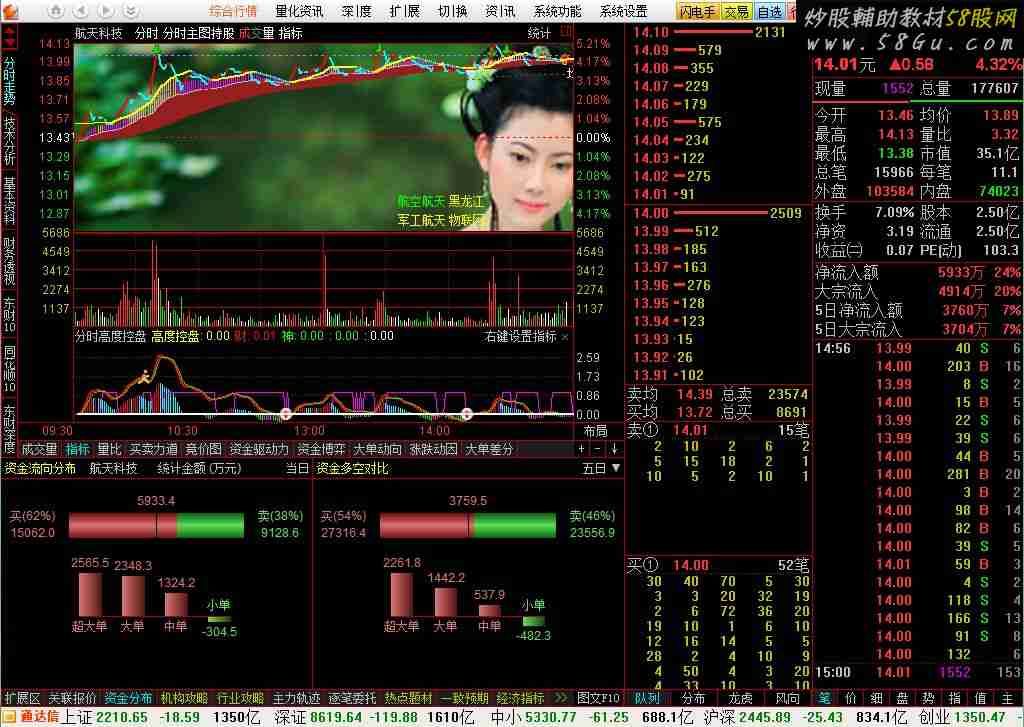
Task: Expand the double-chevron toolbar dropdown
Action: [x=131, y=10]
